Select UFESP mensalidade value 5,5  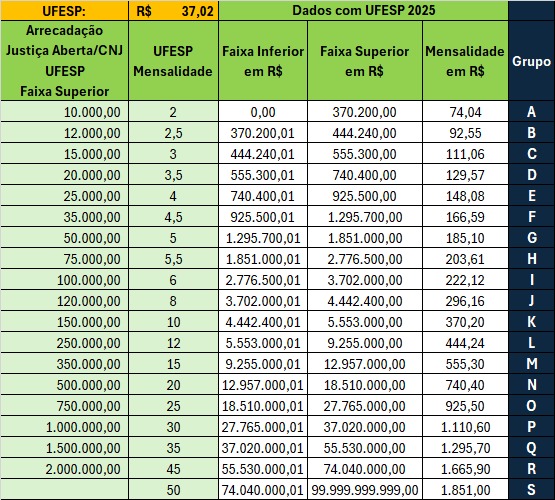coord(173,259)
